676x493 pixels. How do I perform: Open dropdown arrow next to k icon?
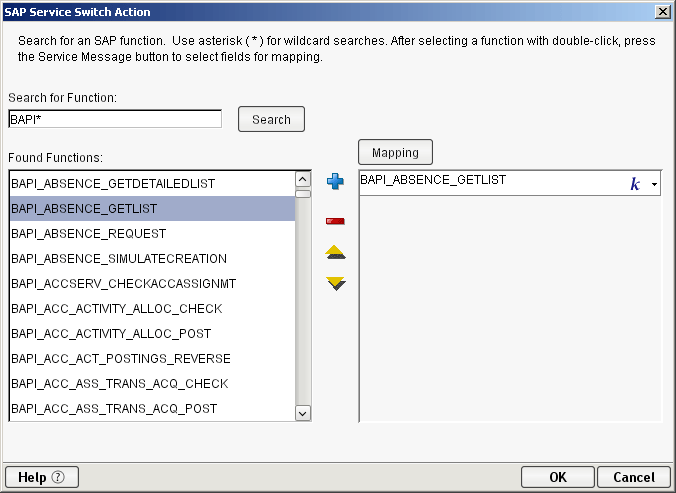coord(654,184)
